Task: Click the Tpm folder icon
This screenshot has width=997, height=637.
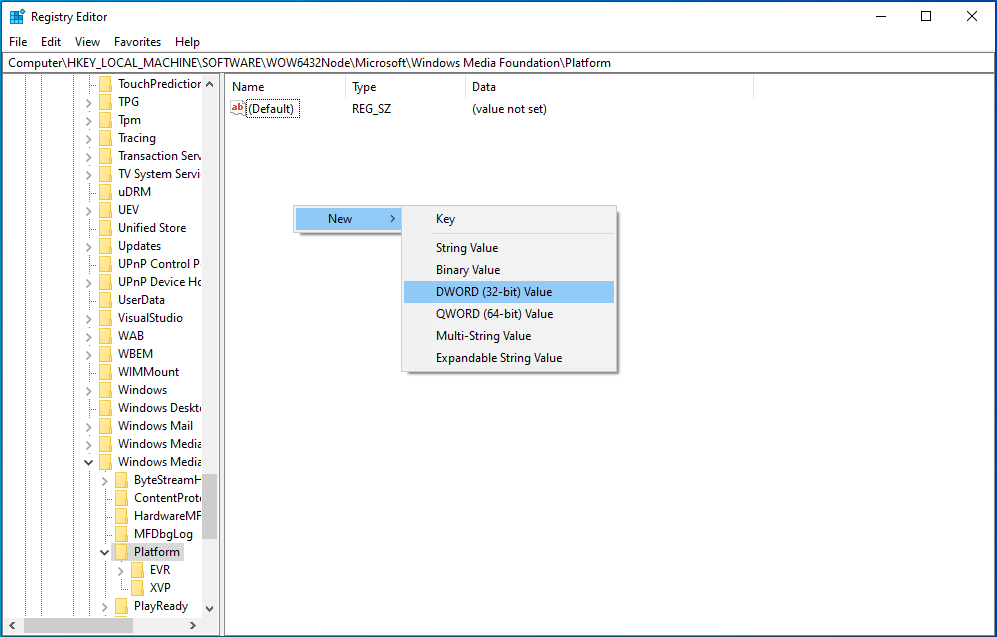Action: (x=106, y=120)
